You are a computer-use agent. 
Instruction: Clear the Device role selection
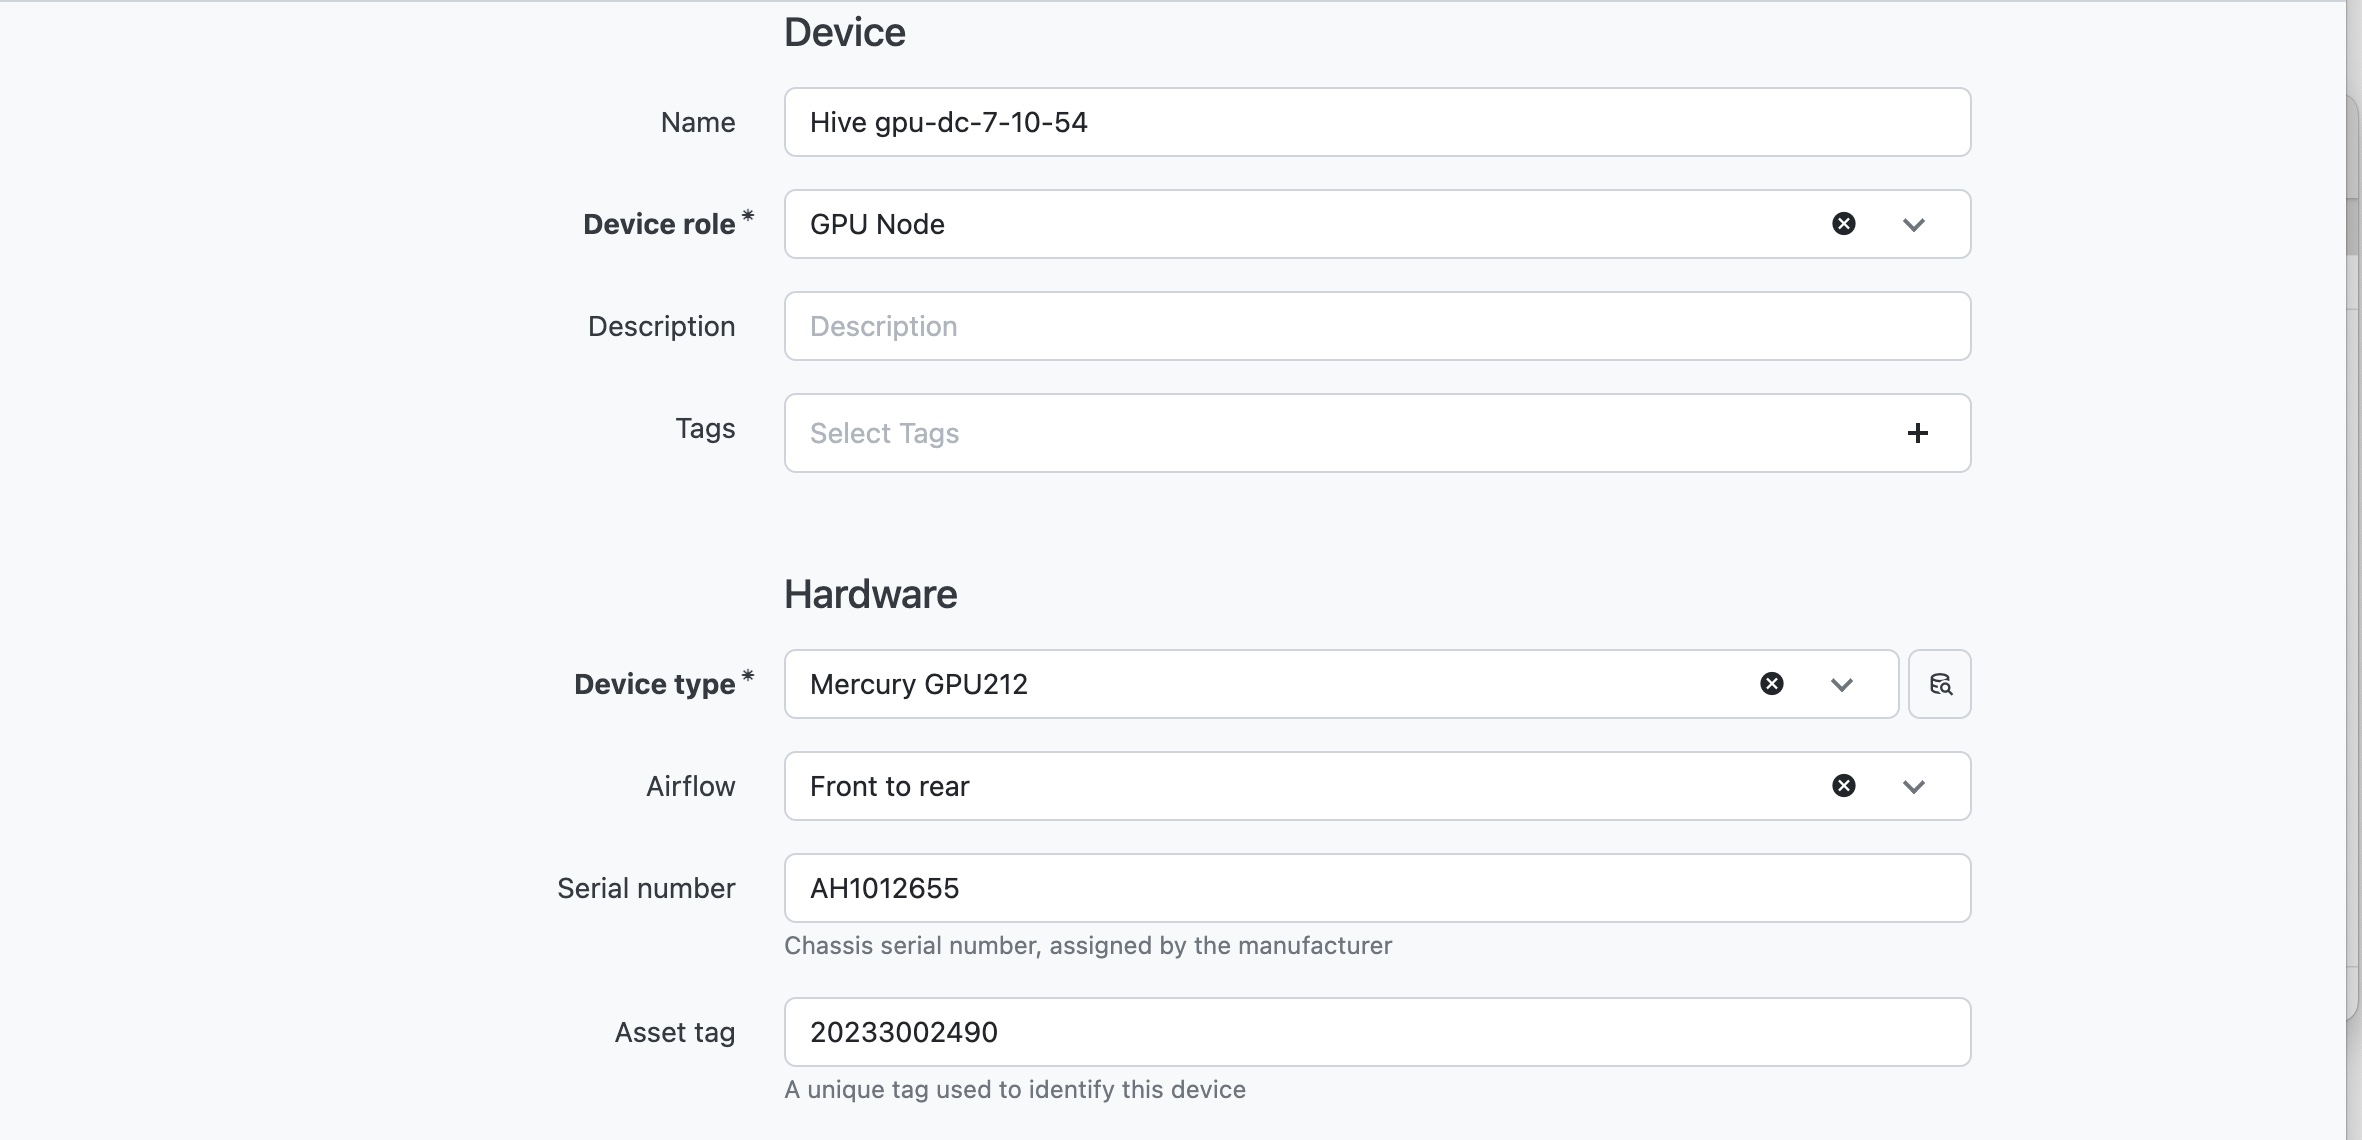(1843, 224)
